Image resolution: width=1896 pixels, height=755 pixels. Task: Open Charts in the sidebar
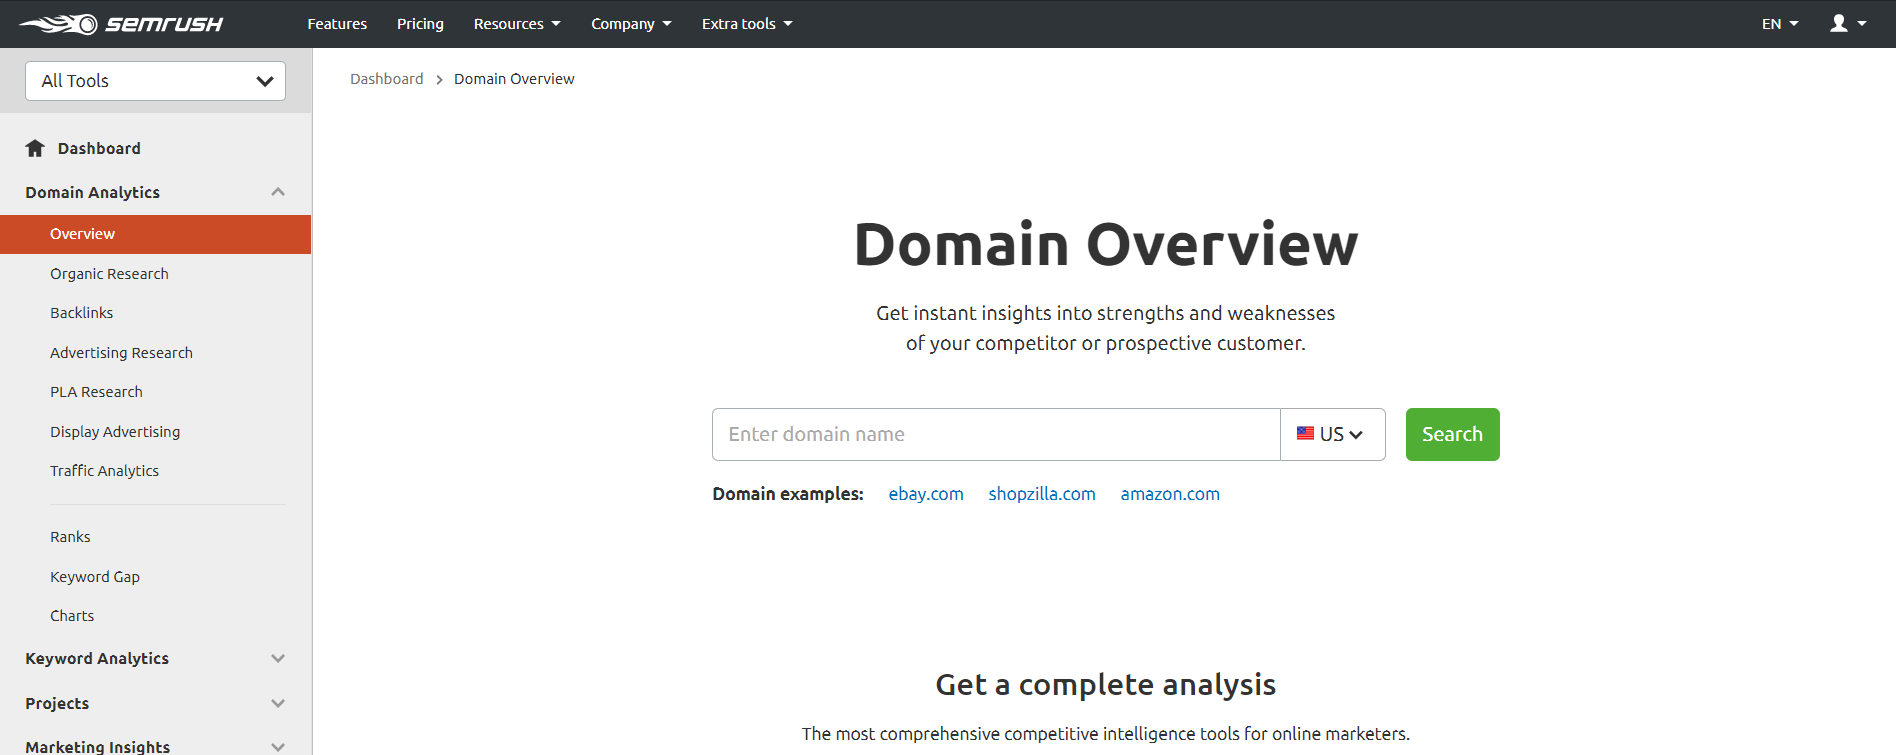(x=72, y=616)
